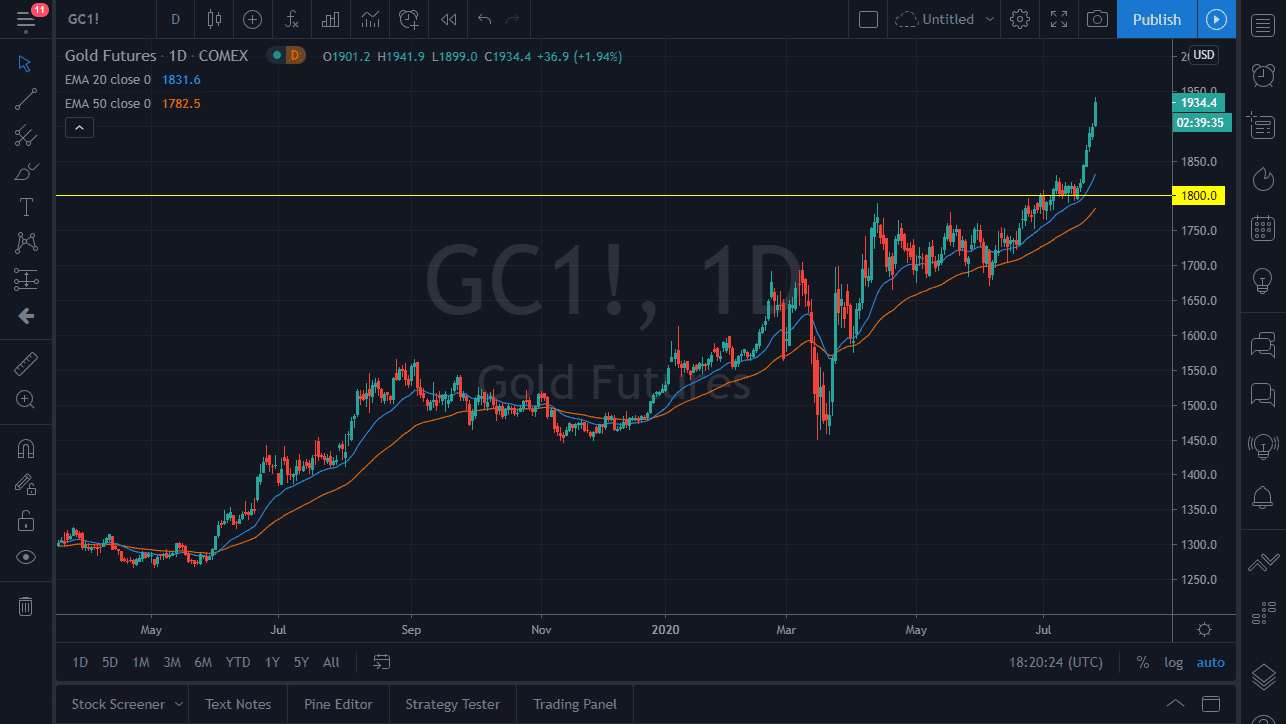
Task: Click the D status pill beside COMEX
Action: (295, 56)
